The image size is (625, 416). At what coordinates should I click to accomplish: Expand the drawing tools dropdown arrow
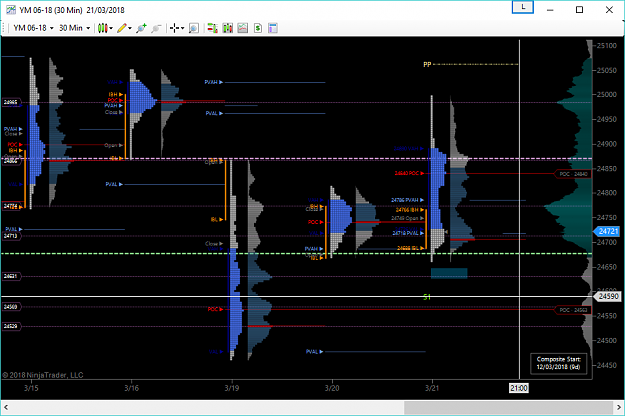(130, 28)
